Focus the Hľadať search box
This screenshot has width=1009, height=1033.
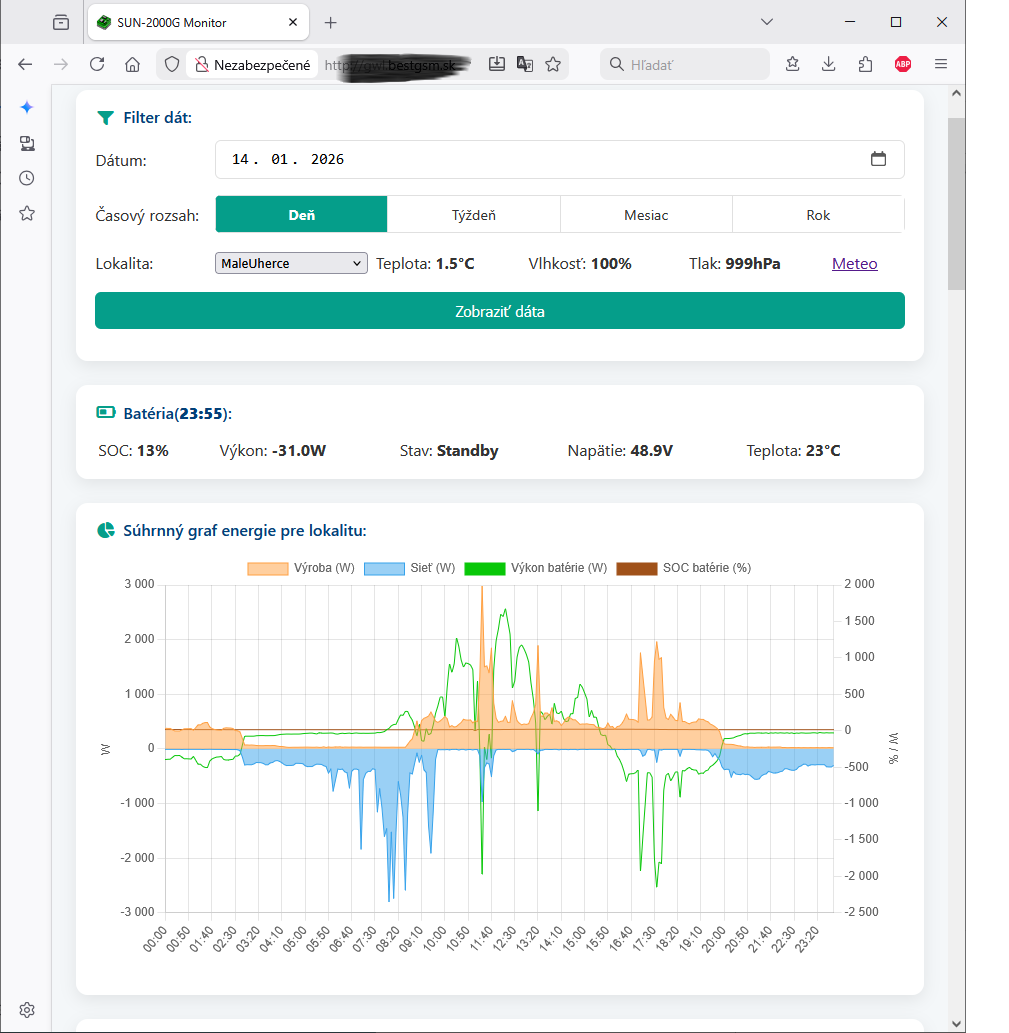coord(685,64)
